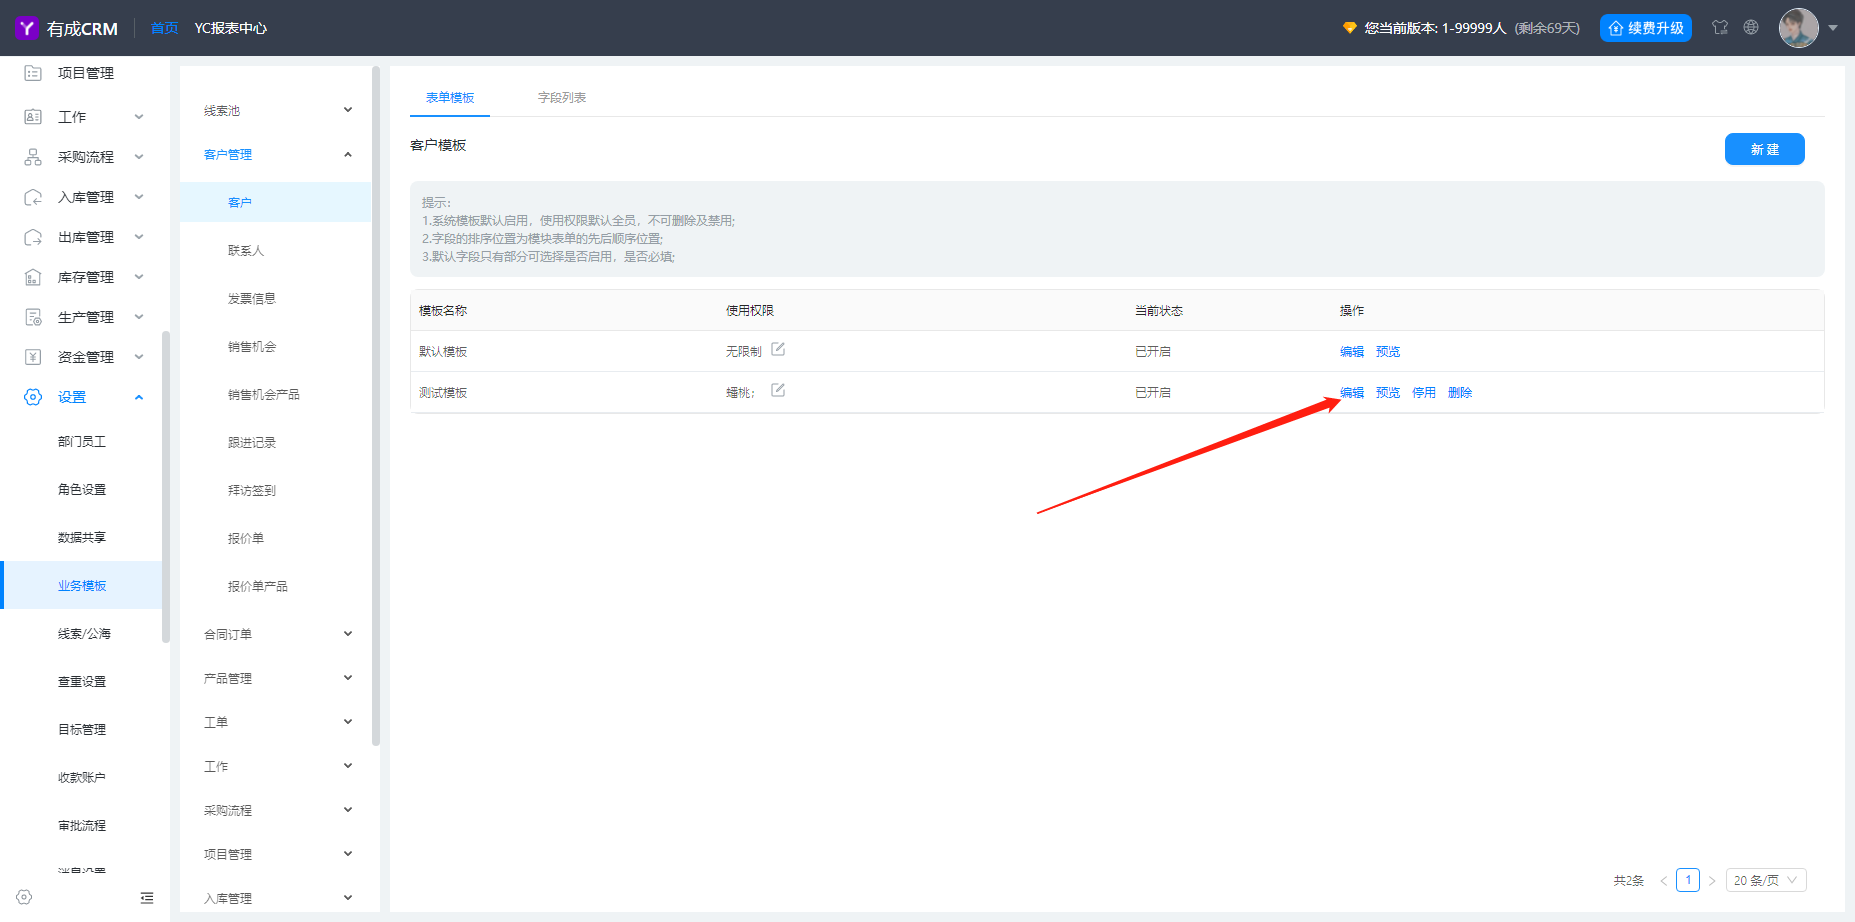Expand the 工作 sidebar menu chevron
The height and width of the screenshot is (922, 1855).
pyautogui.click(x=139, y=117)
